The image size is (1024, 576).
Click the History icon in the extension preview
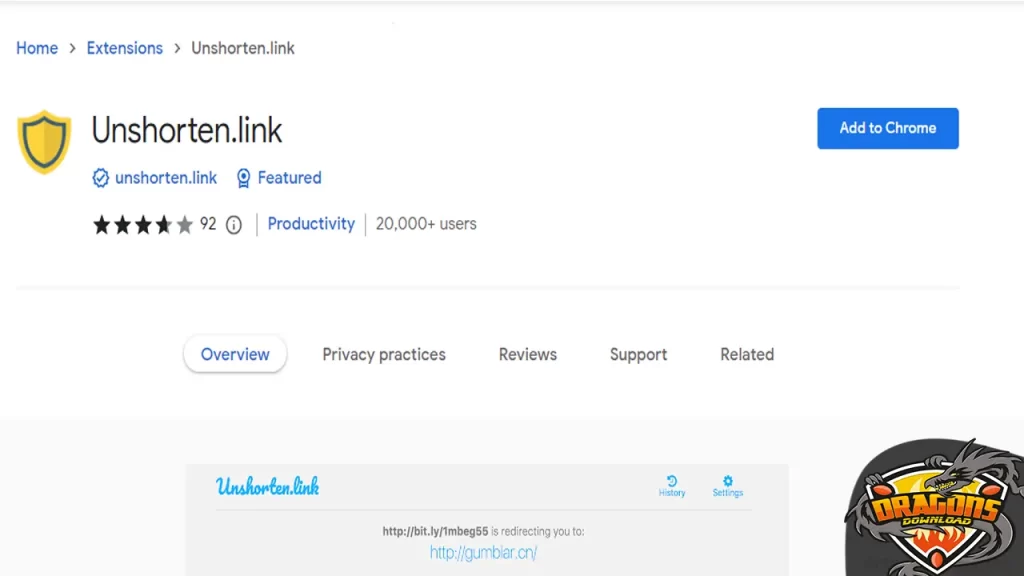tap(671, 481)
